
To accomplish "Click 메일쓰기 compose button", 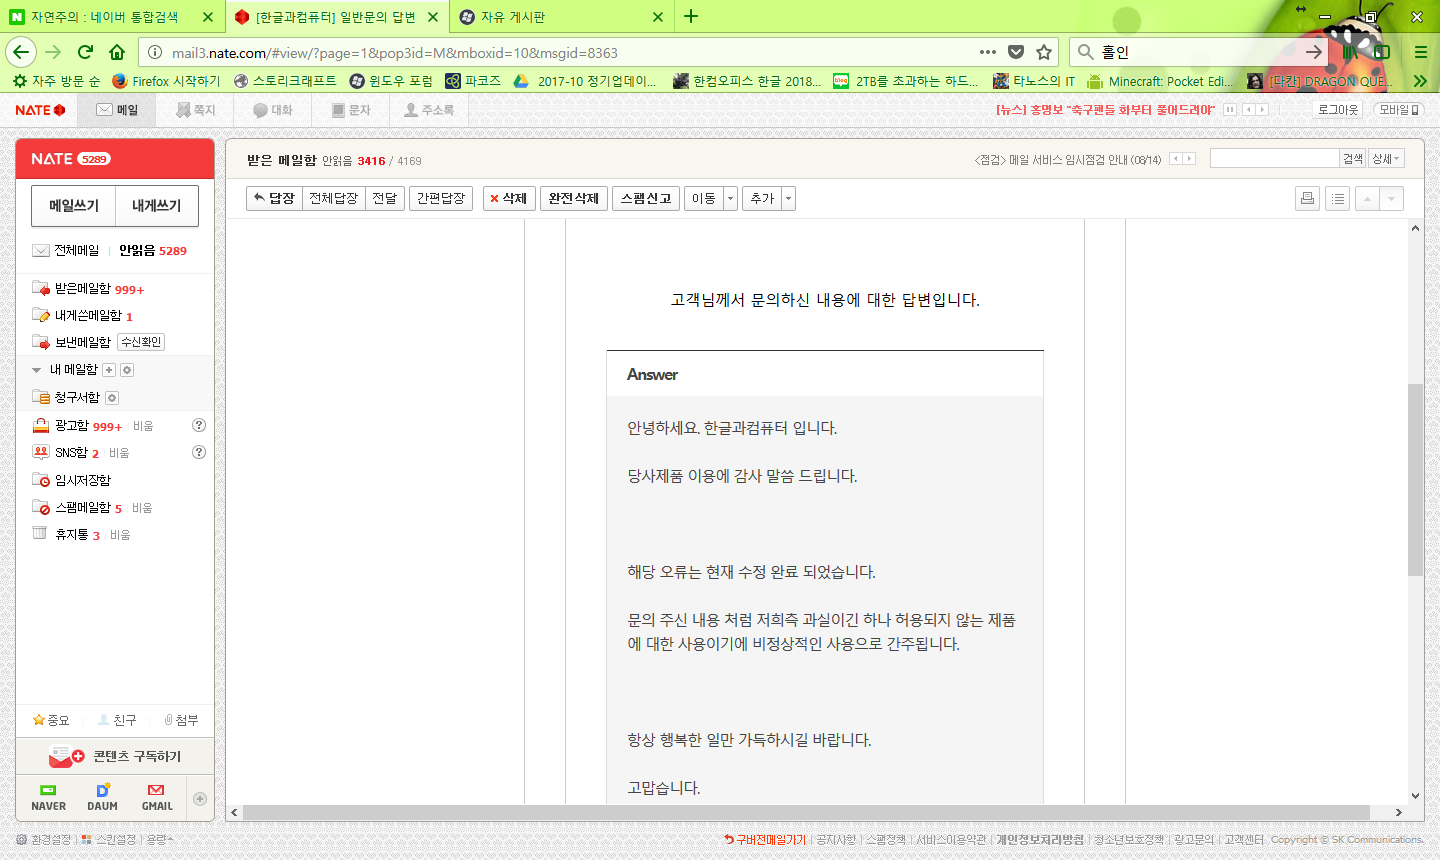I will pyautogui.click(x=74, y=205).
